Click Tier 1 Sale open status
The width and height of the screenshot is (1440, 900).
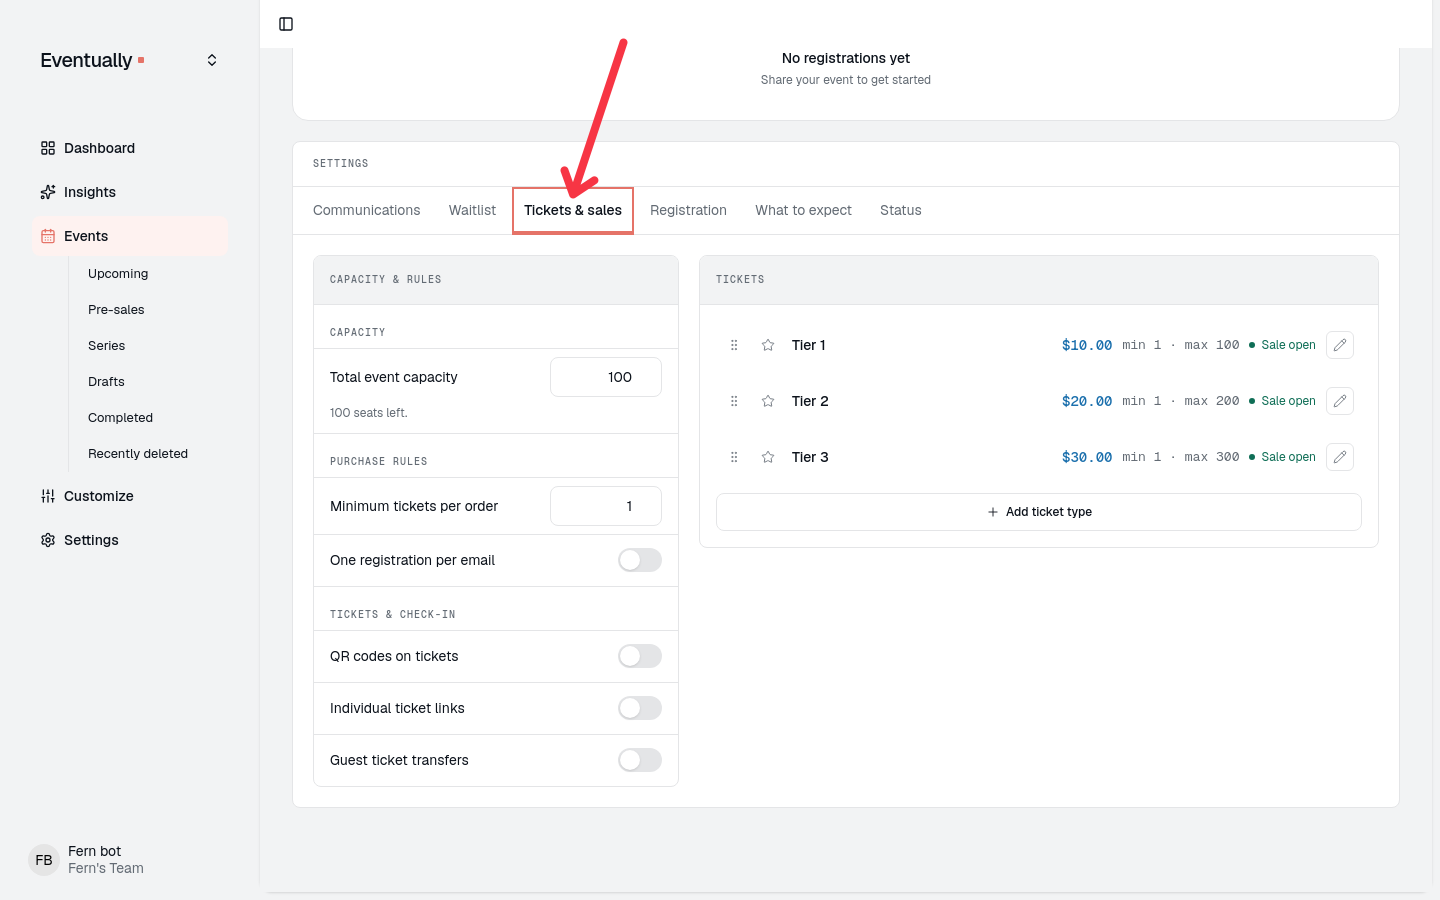point(1282,345)
